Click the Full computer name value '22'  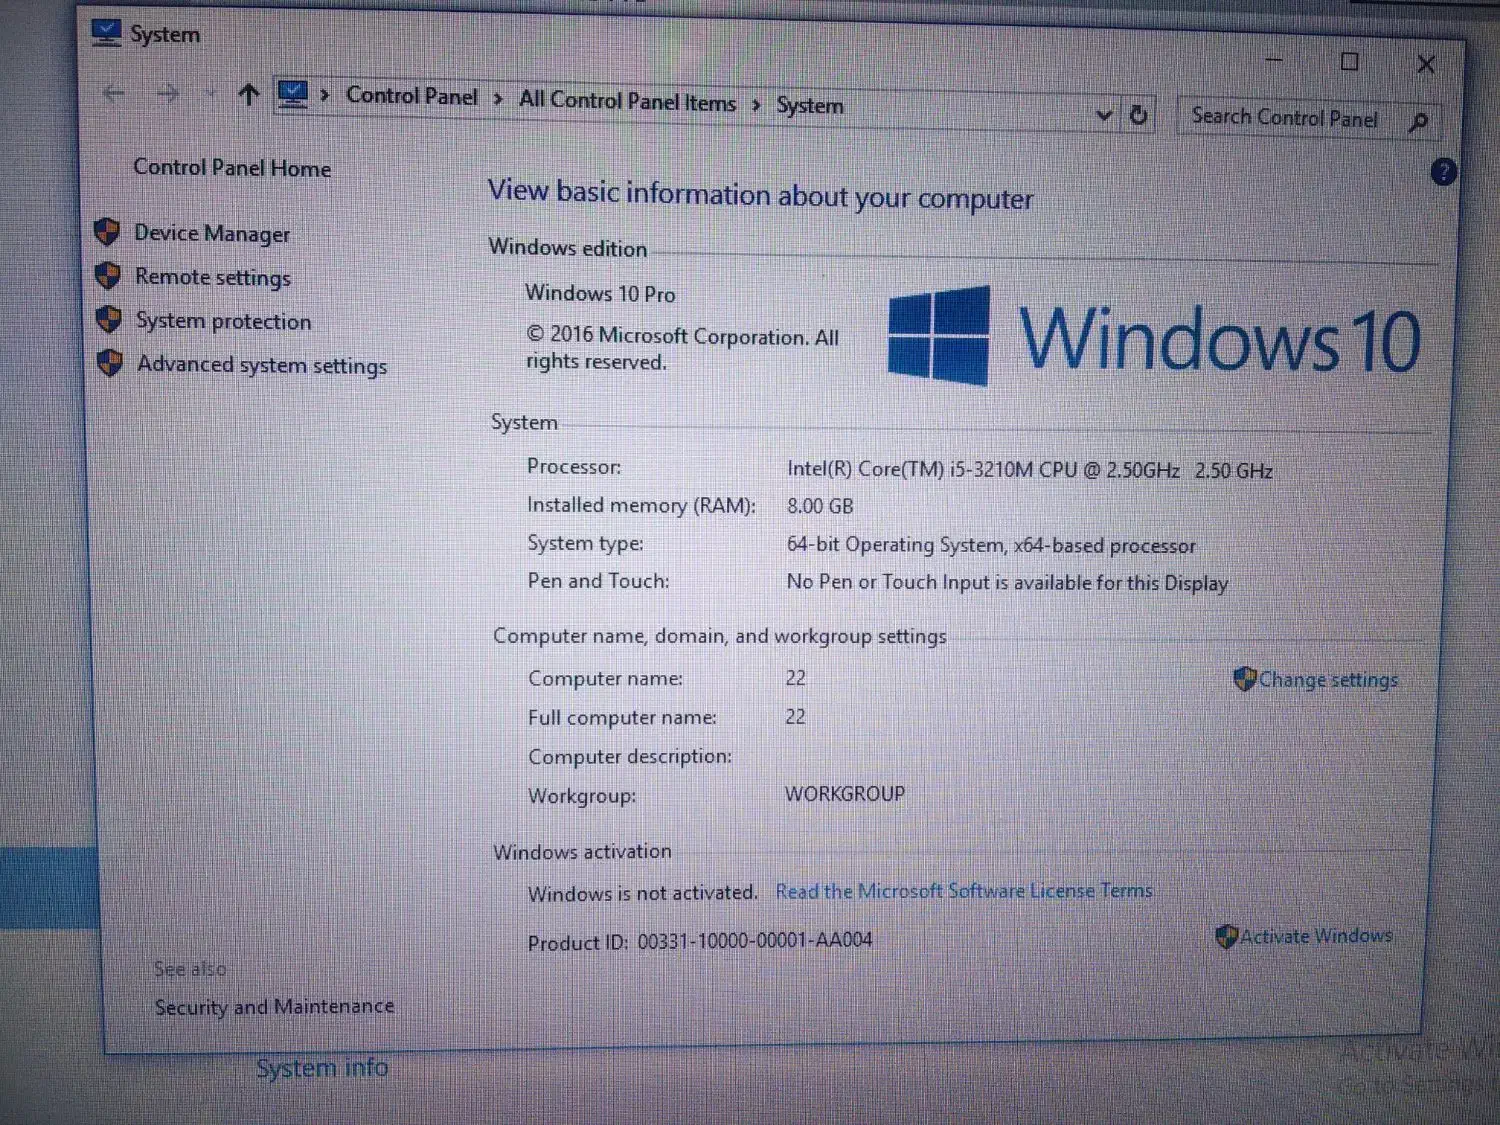(x=795, y=717)
